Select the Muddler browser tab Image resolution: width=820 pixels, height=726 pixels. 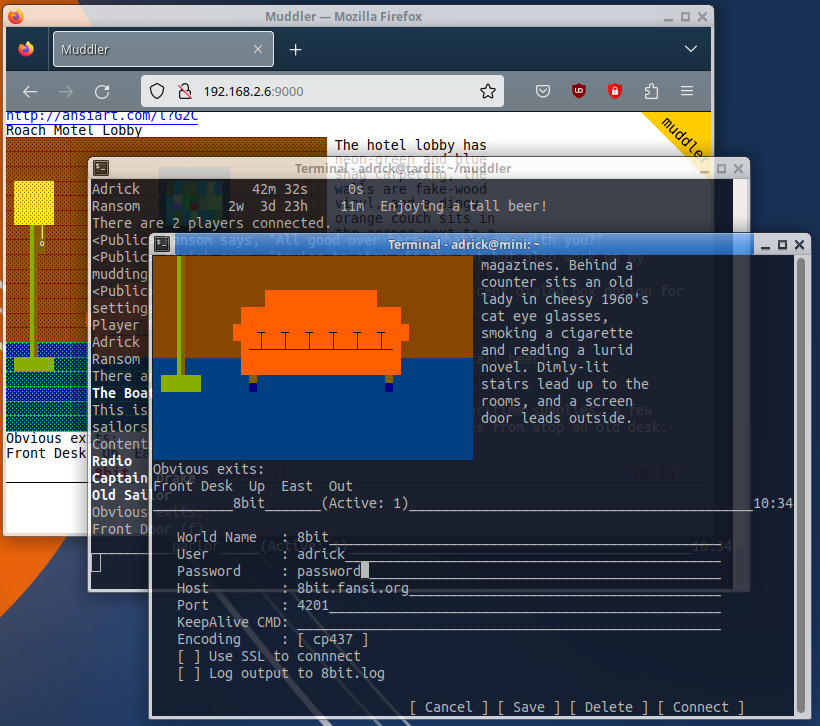pyautogui.click(x=163, y=49)
